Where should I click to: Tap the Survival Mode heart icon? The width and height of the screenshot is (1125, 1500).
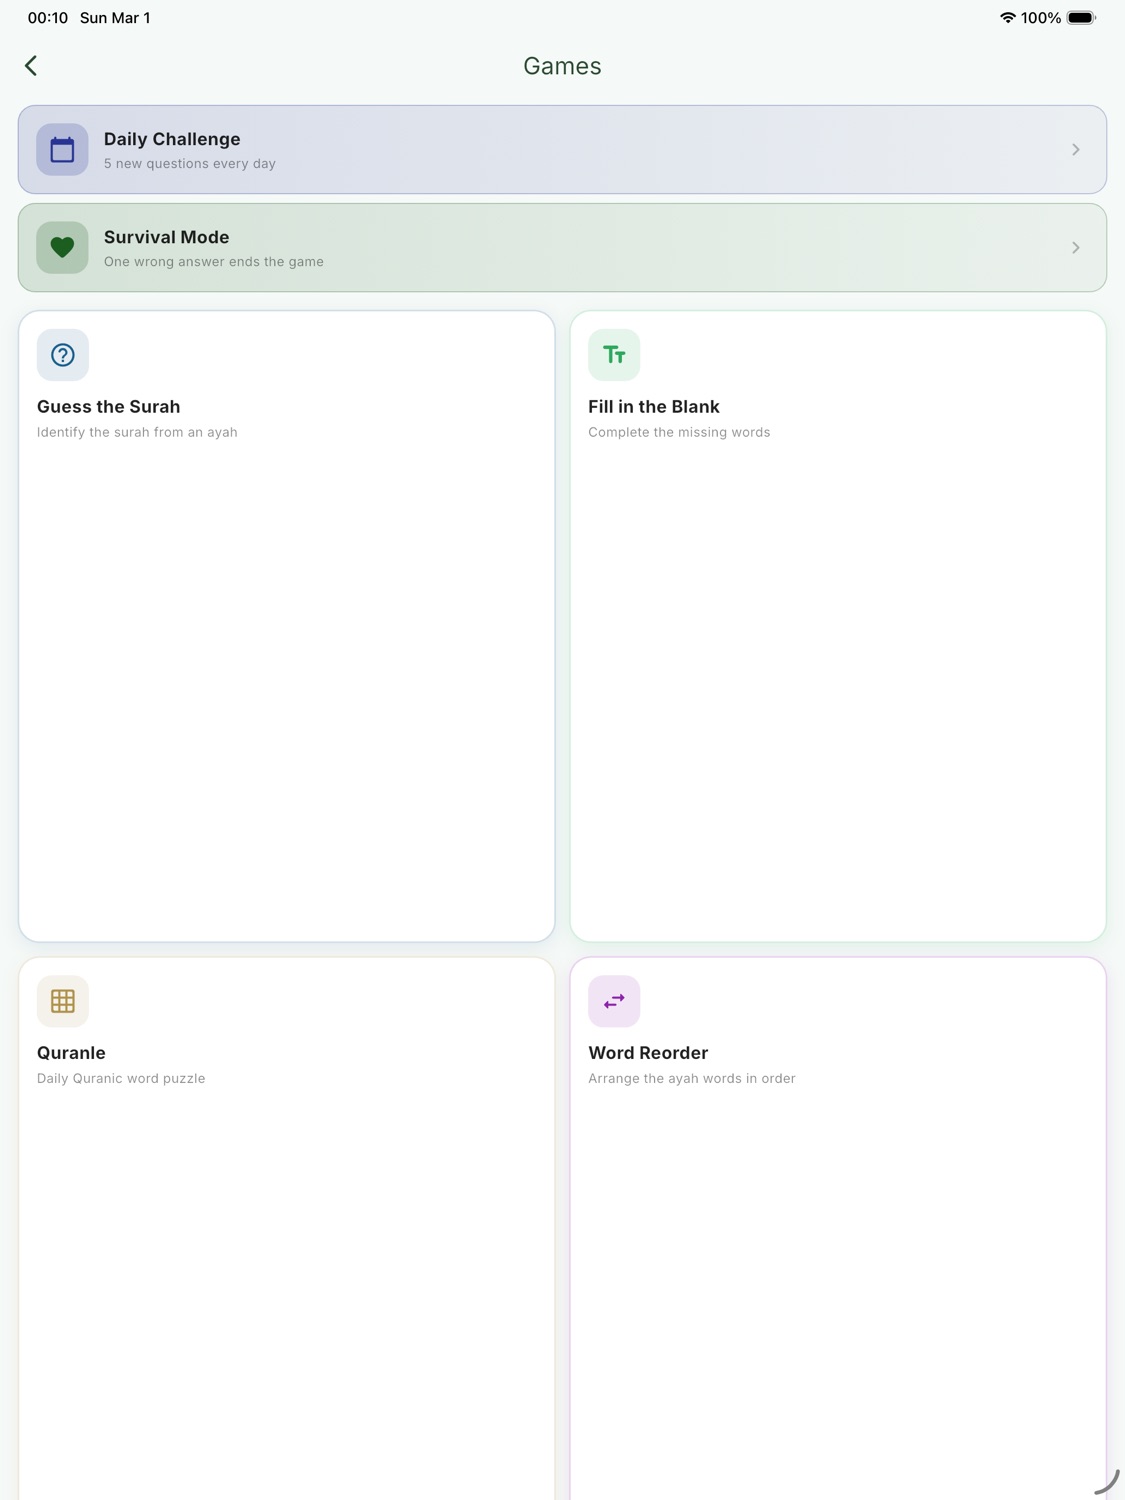tap(62, 248)
